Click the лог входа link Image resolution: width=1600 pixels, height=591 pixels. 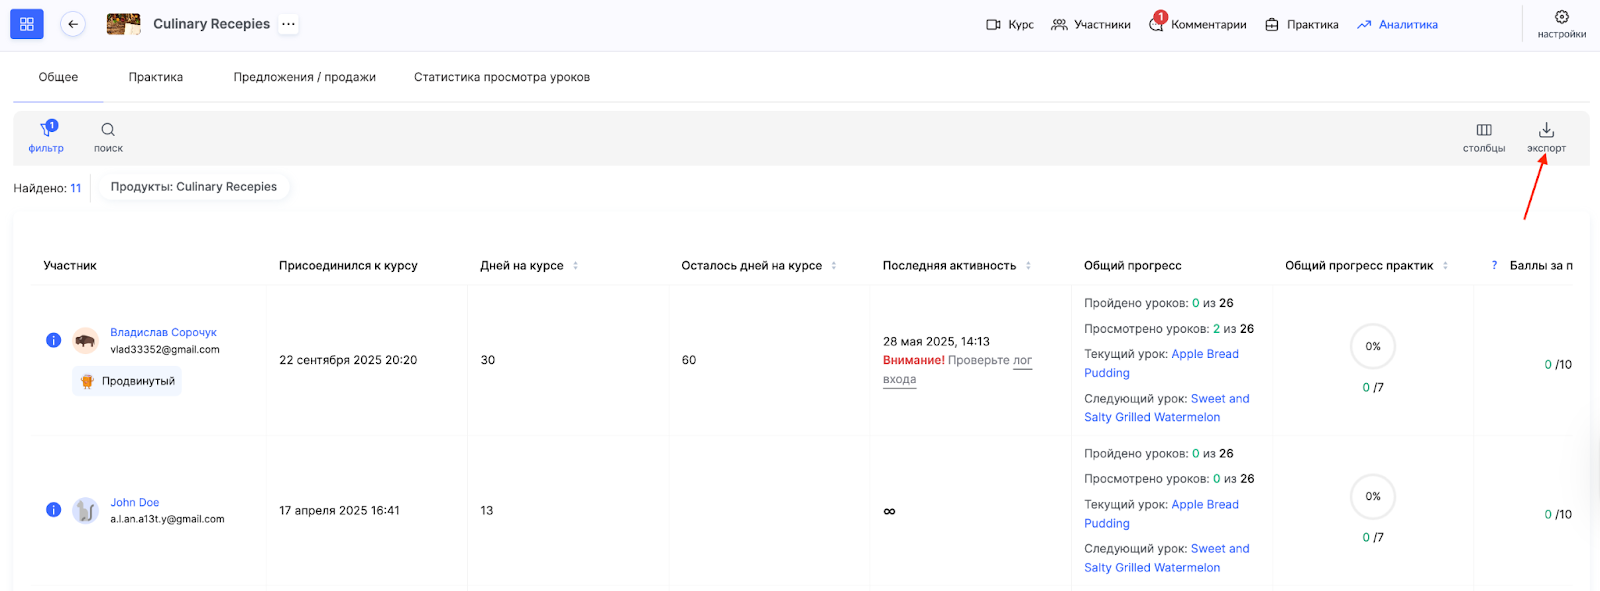click(x=1022, y=361)
